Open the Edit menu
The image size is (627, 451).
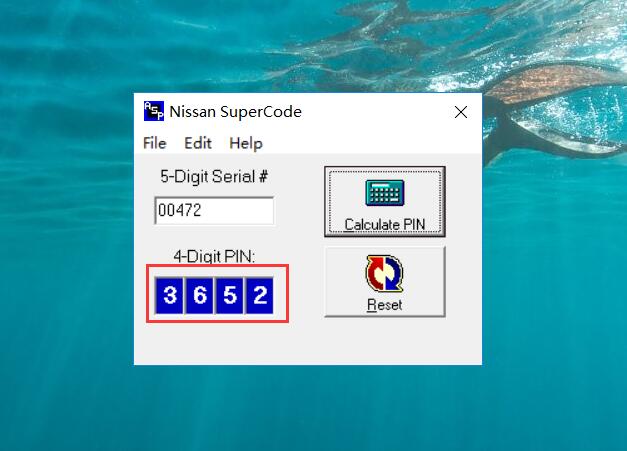(x=198, y=143)
